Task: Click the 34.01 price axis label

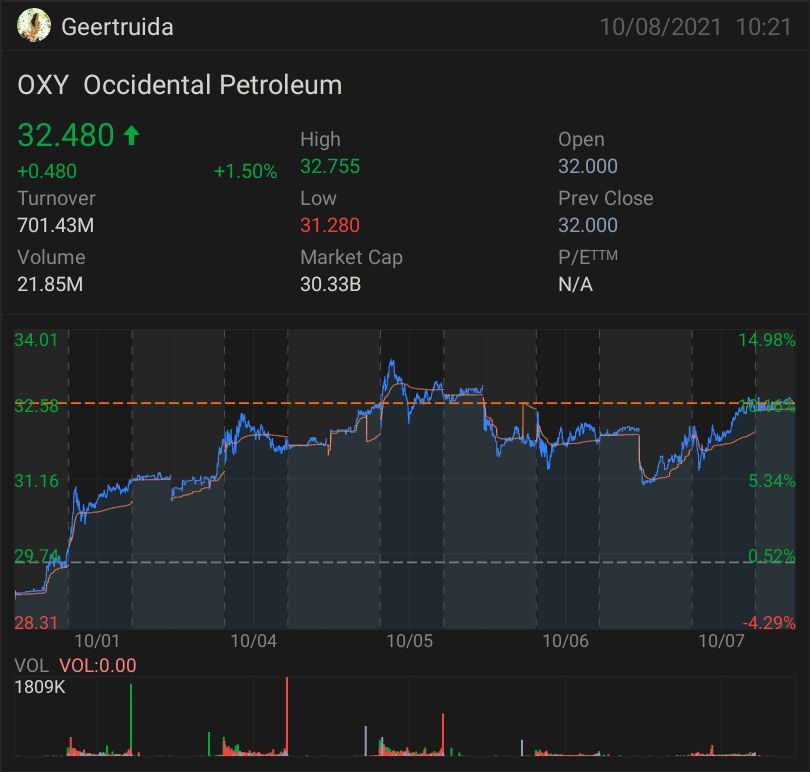Action: click(x=36, y=340)
